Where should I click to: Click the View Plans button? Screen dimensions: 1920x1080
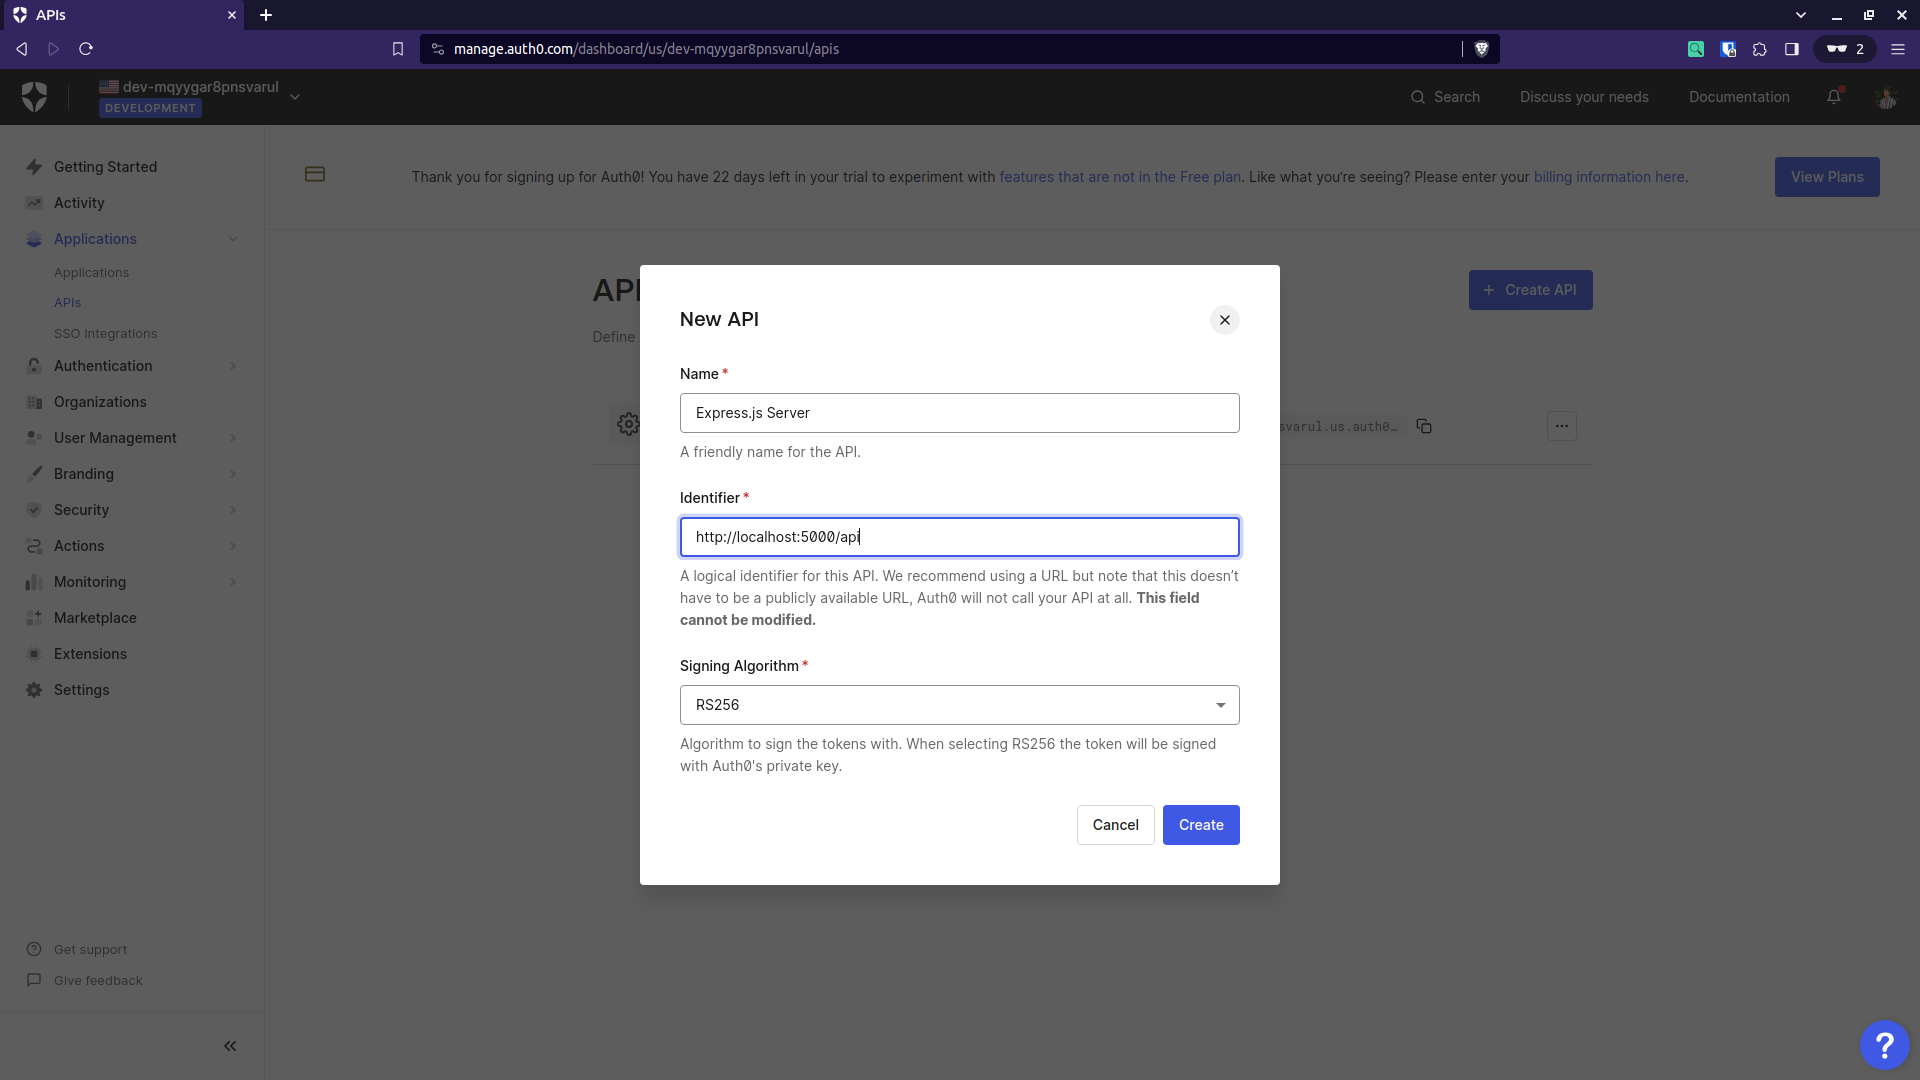click(x=1827, y=176)
